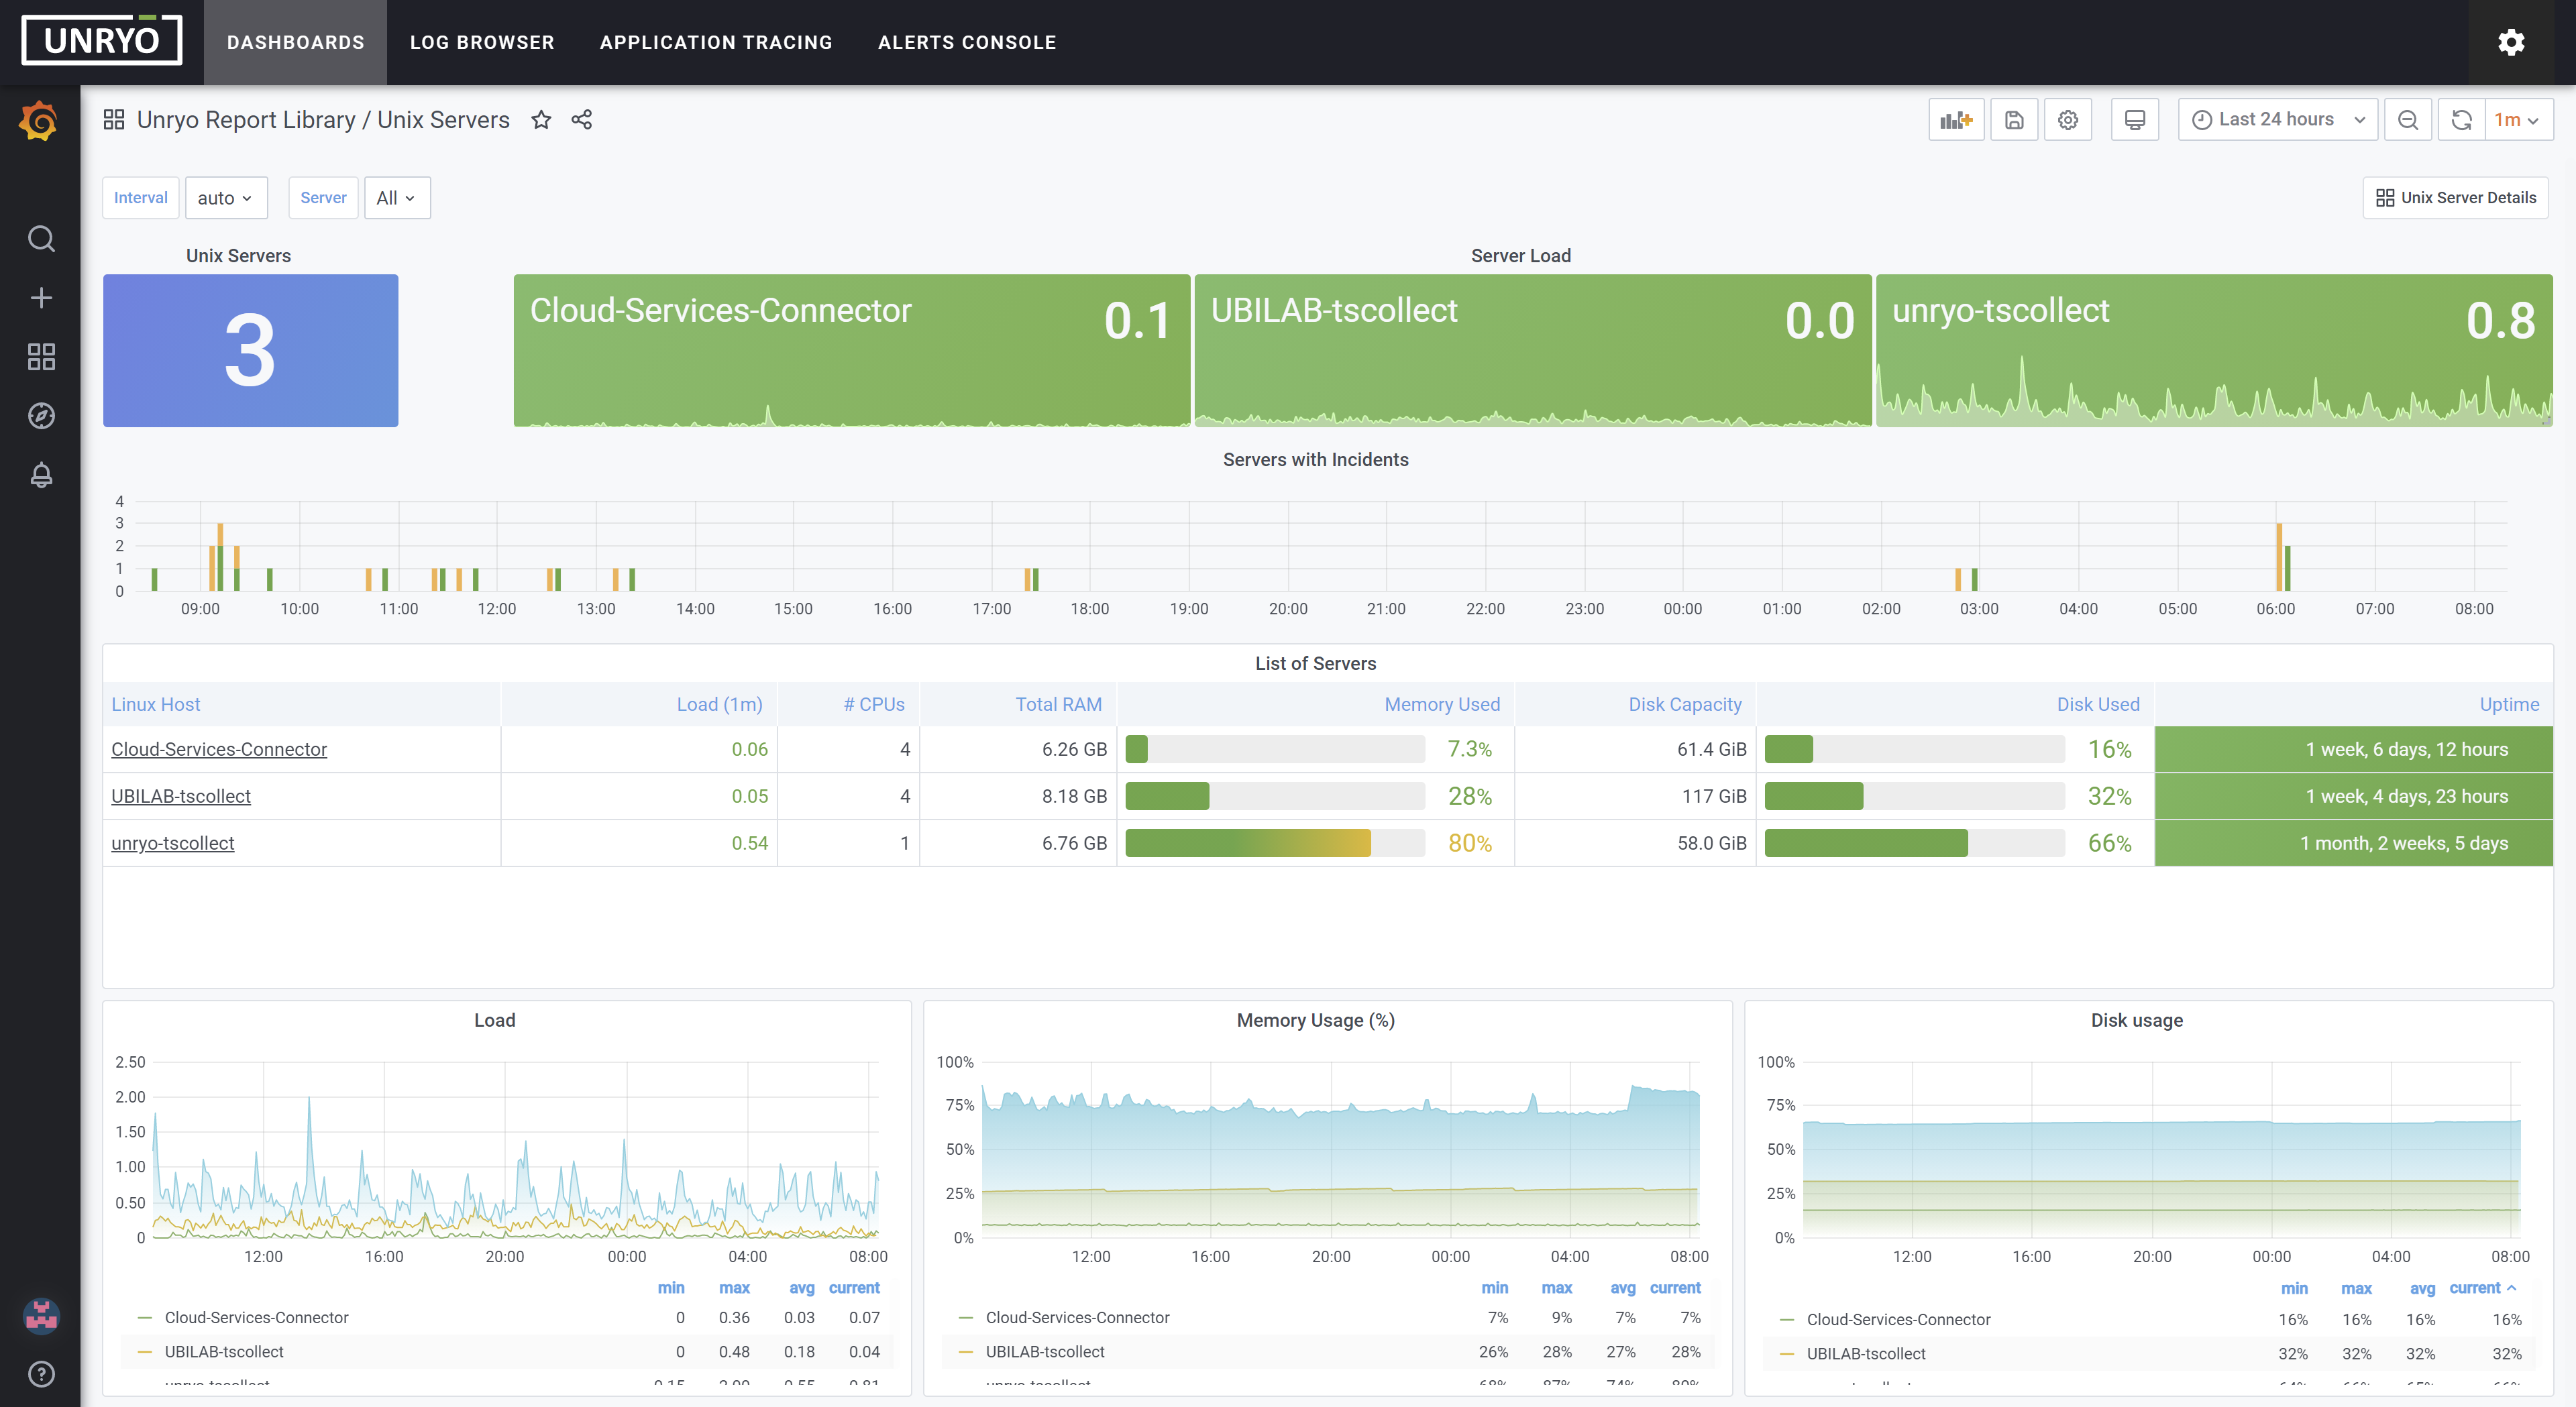Open the Load panel title menu
Screen dimensions: 2576x1407
495,1020
